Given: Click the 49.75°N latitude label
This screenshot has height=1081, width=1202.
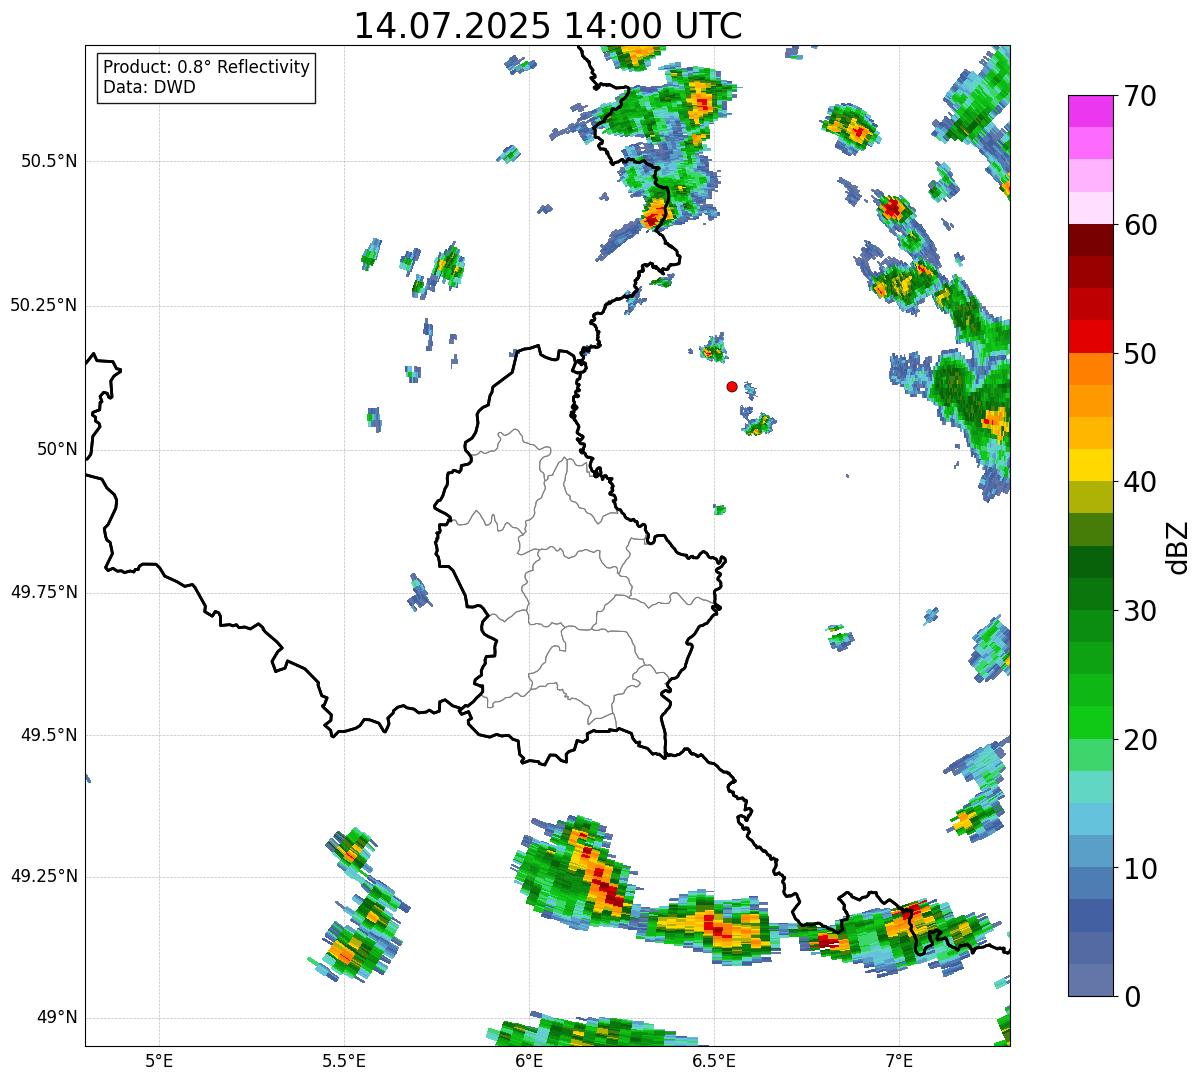Looking at the screenshot, I should pyautogui.click(x=44, y=592).
